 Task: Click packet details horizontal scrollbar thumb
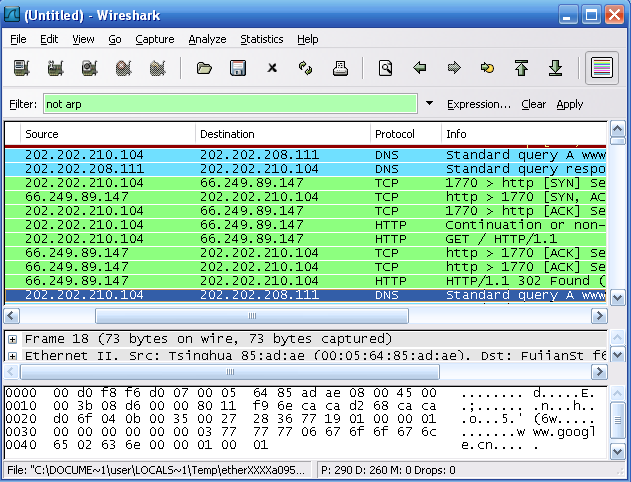pyautogui.click(x=230, y=372)
